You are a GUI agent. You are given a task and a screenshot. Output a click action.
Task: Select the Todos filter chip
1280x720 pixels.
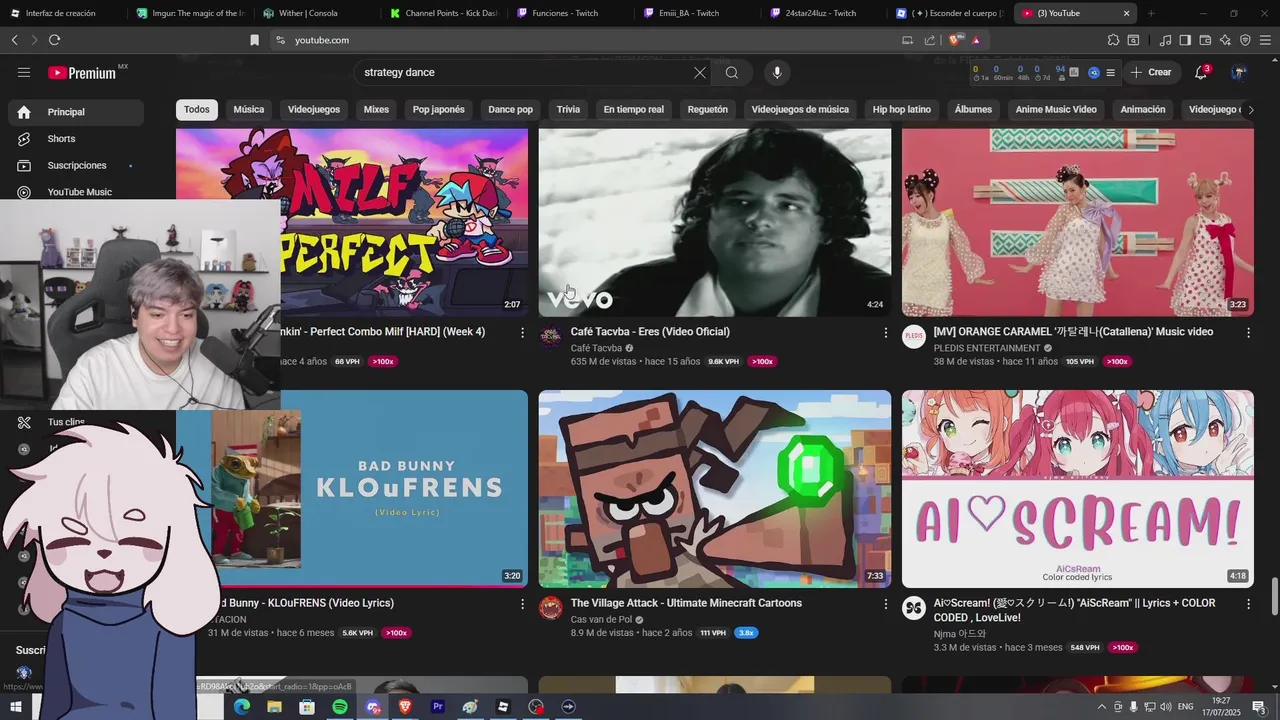tap(197, 109)
